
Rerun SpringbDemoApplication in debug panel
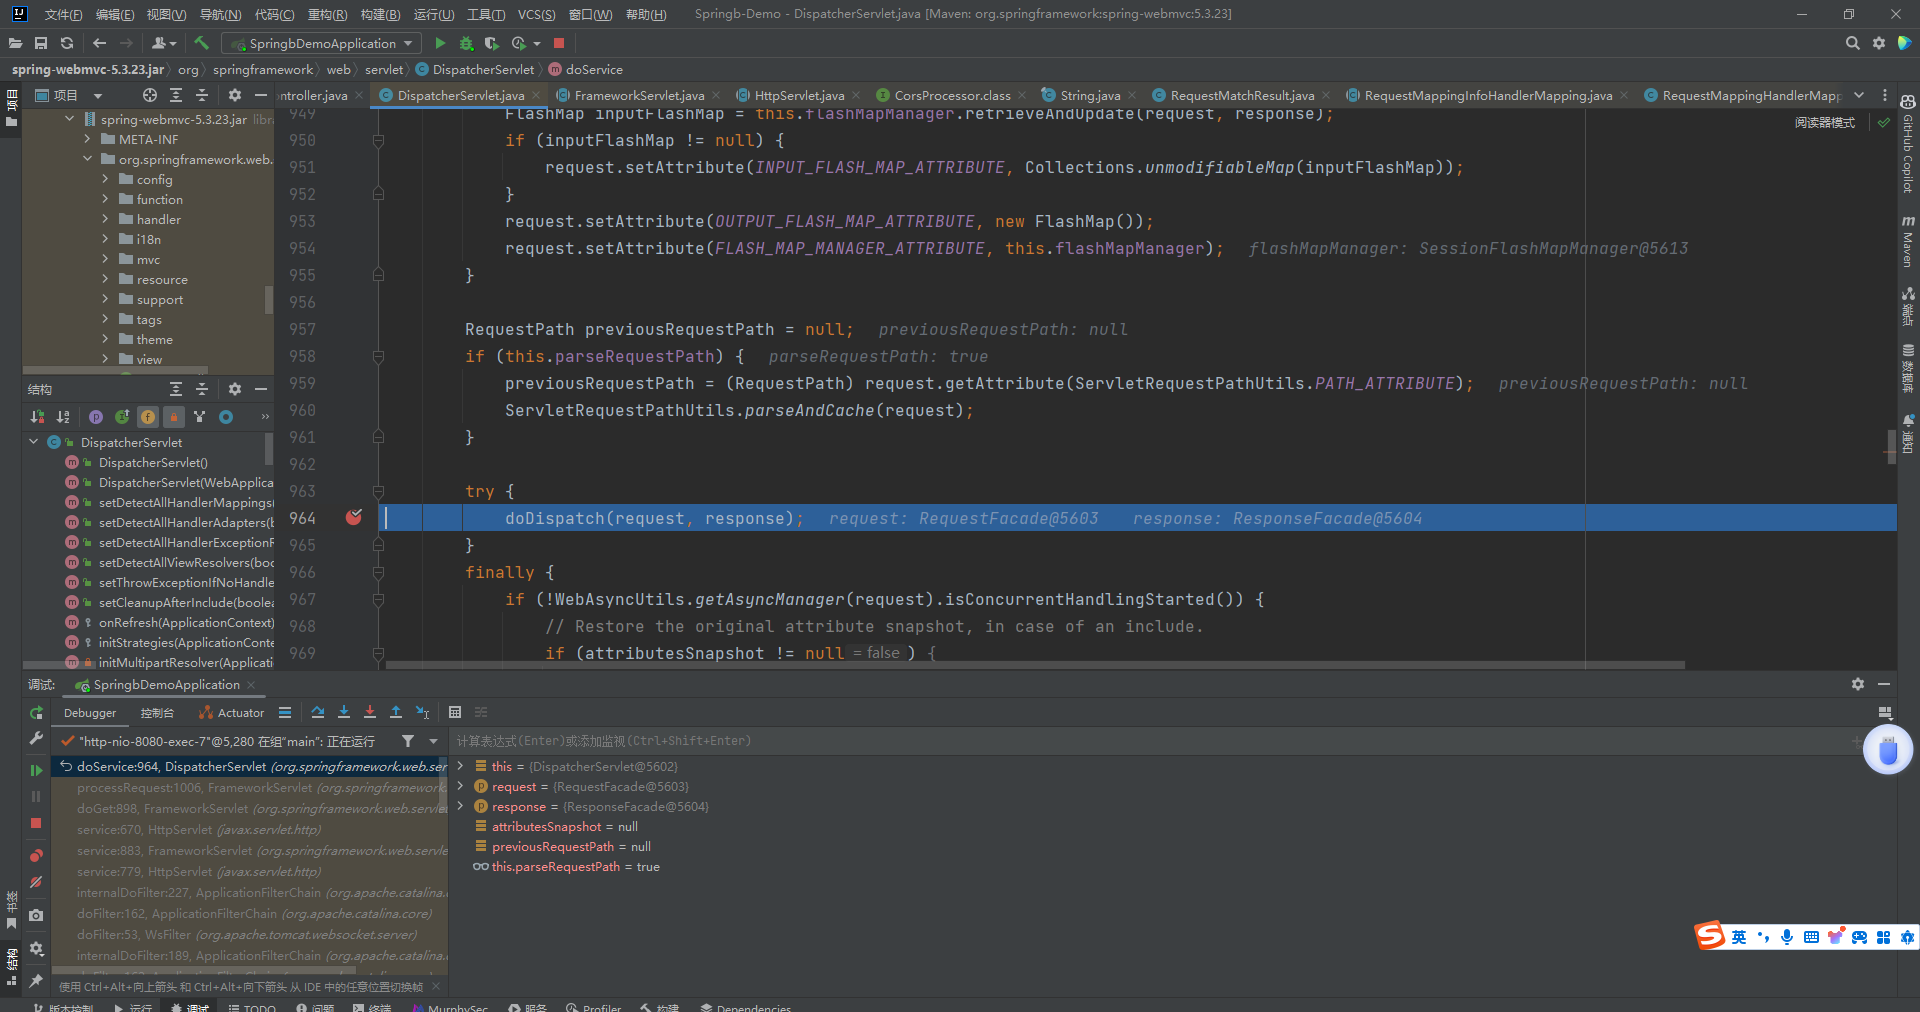(x=36, y=713)
